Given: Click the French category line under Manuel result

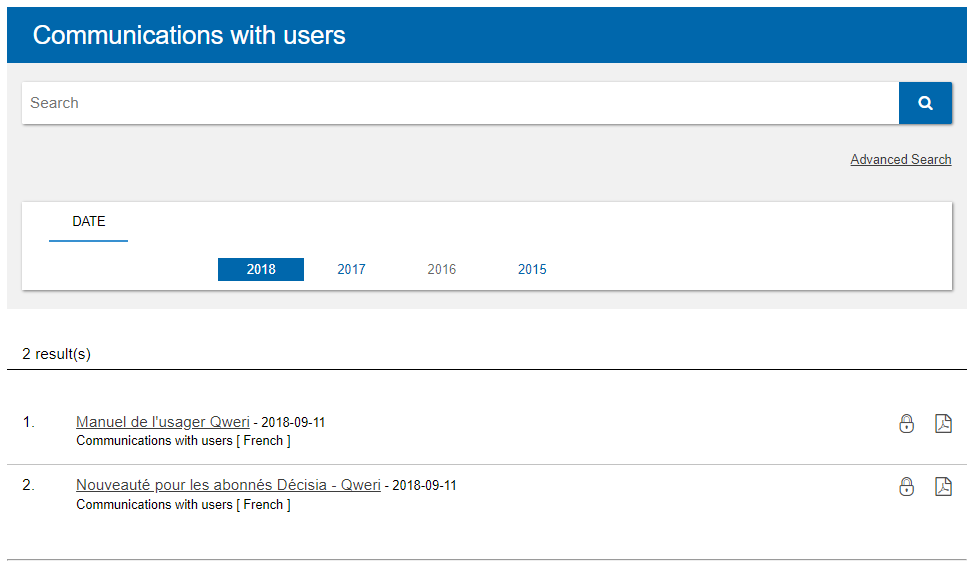Looking at the screenshot, I should 183,441.
